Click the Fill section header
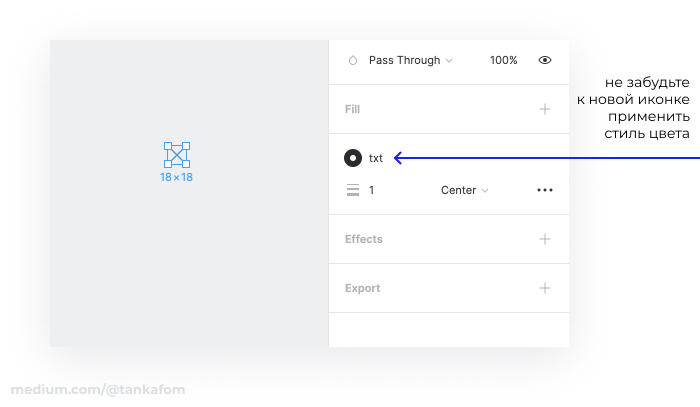 [x=352, y=109]
